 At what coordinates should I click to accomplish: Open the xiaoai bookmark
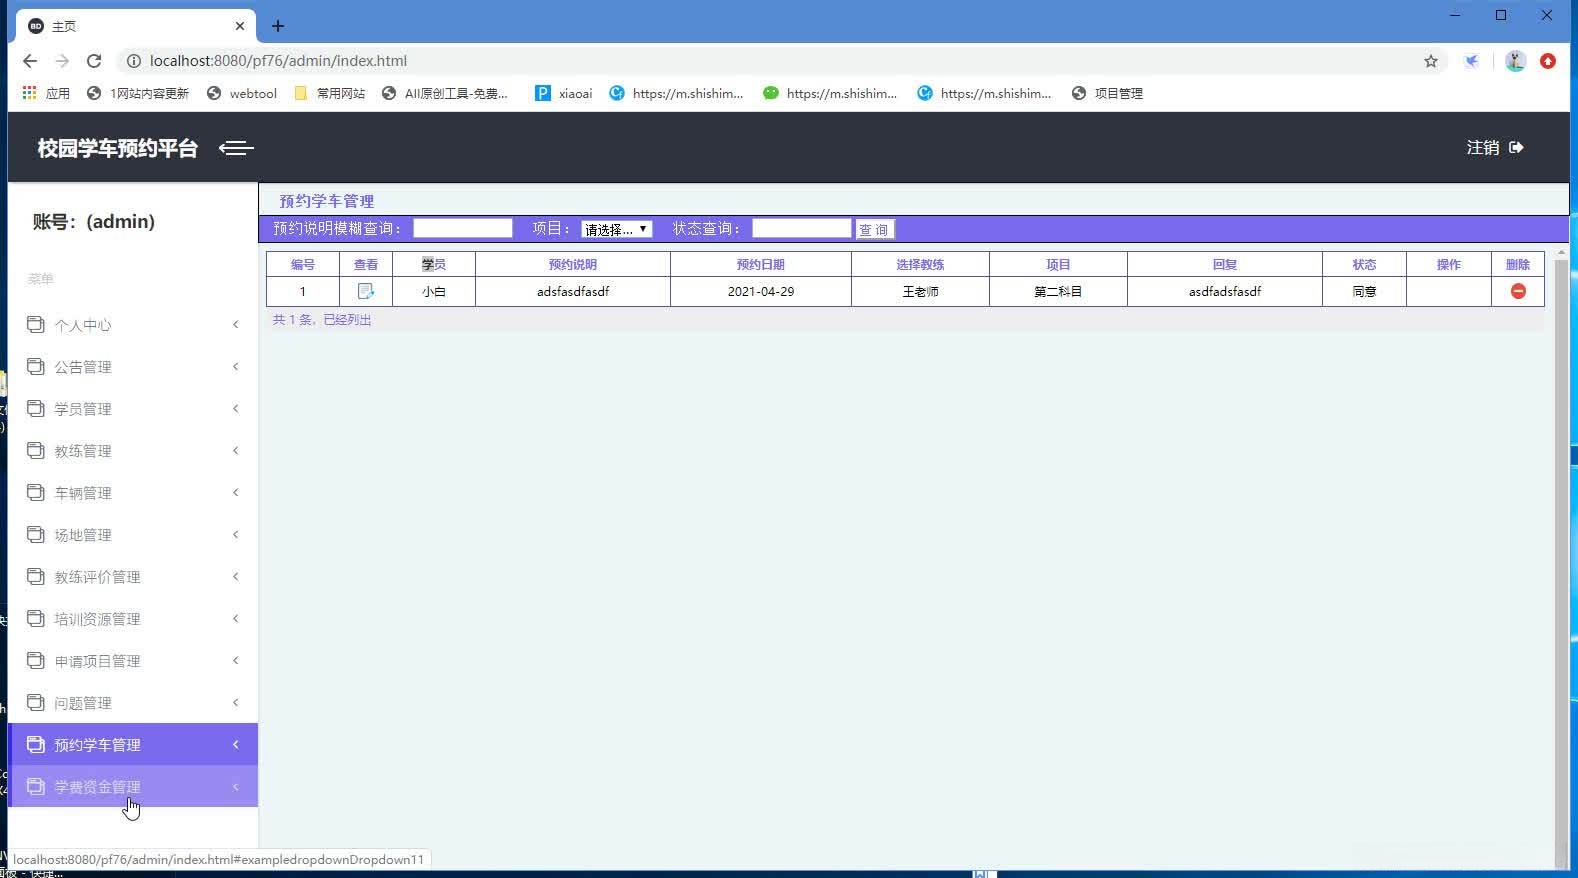coord(564,93)
